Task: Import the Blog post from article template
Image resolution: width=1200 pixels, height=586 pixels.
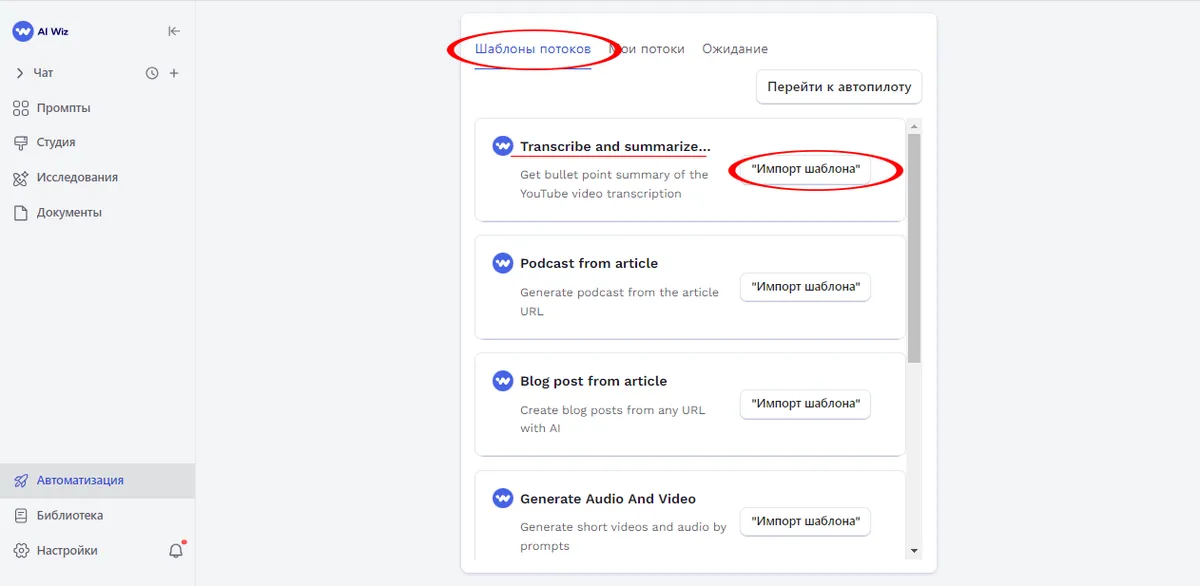Action: pos(805,404)
